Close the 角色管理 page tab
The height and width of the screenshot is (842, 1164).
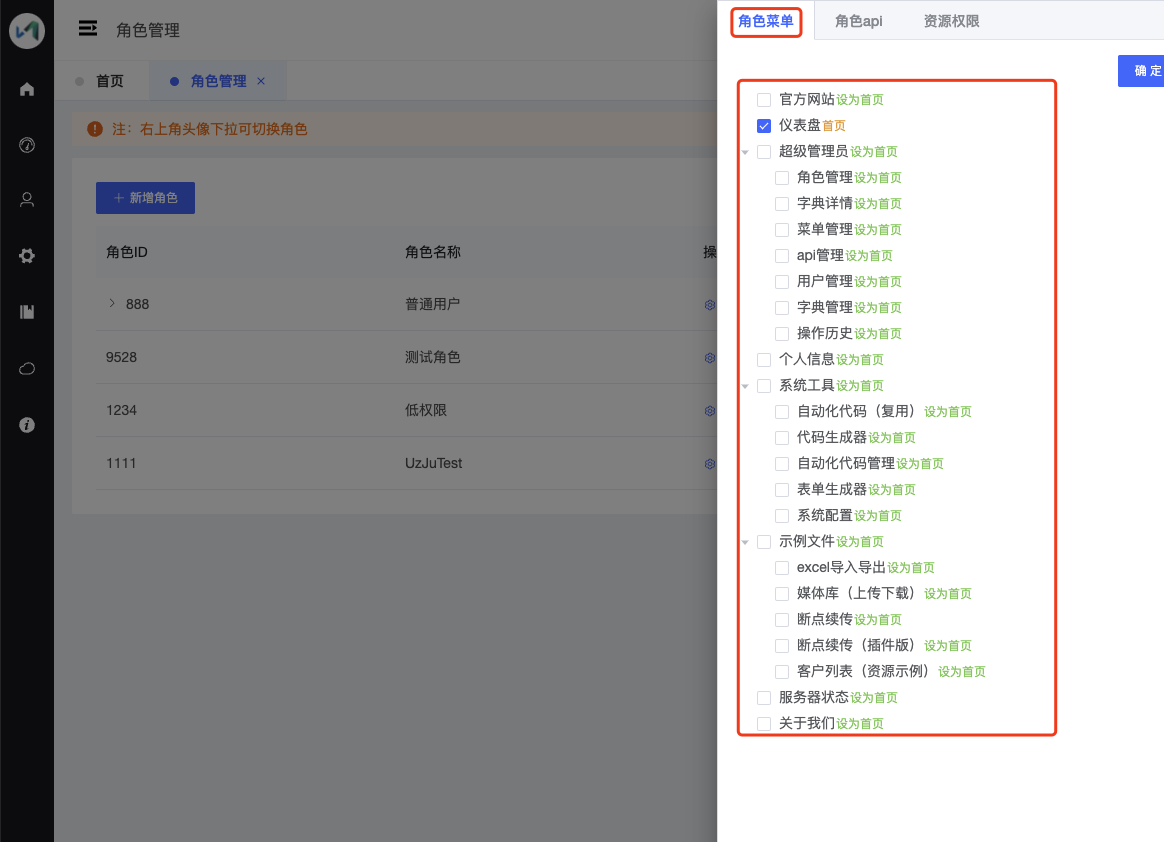(x=261, y=81)
